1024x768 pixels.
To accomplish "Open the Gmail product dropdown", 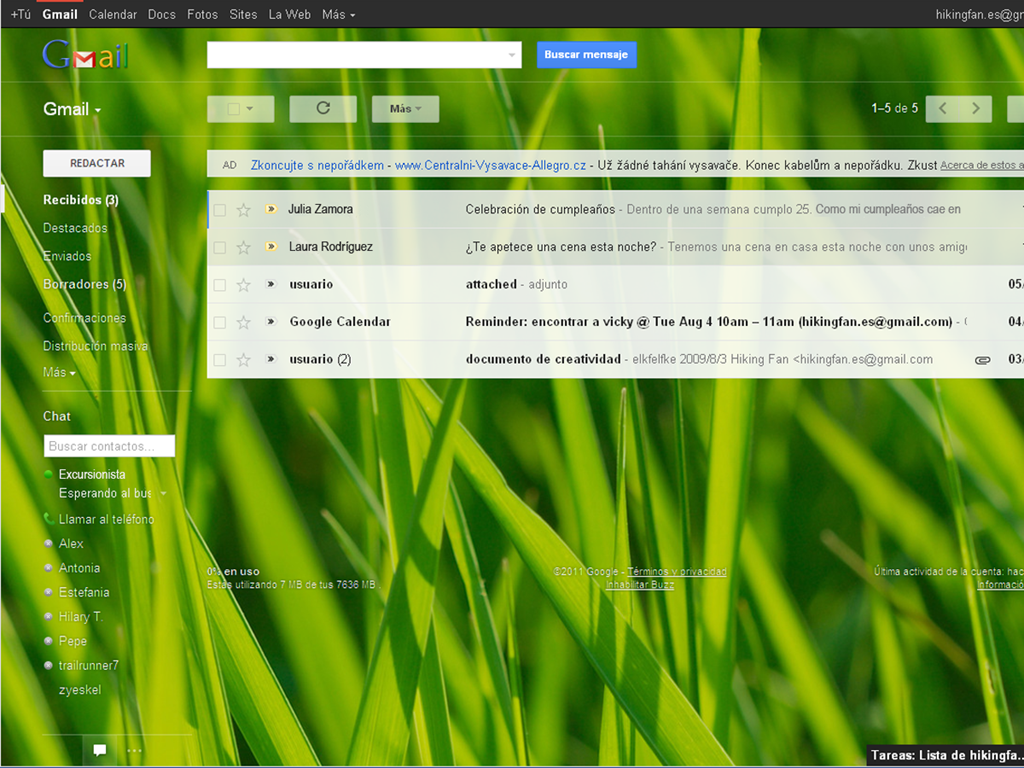I will tap(72, 109).
